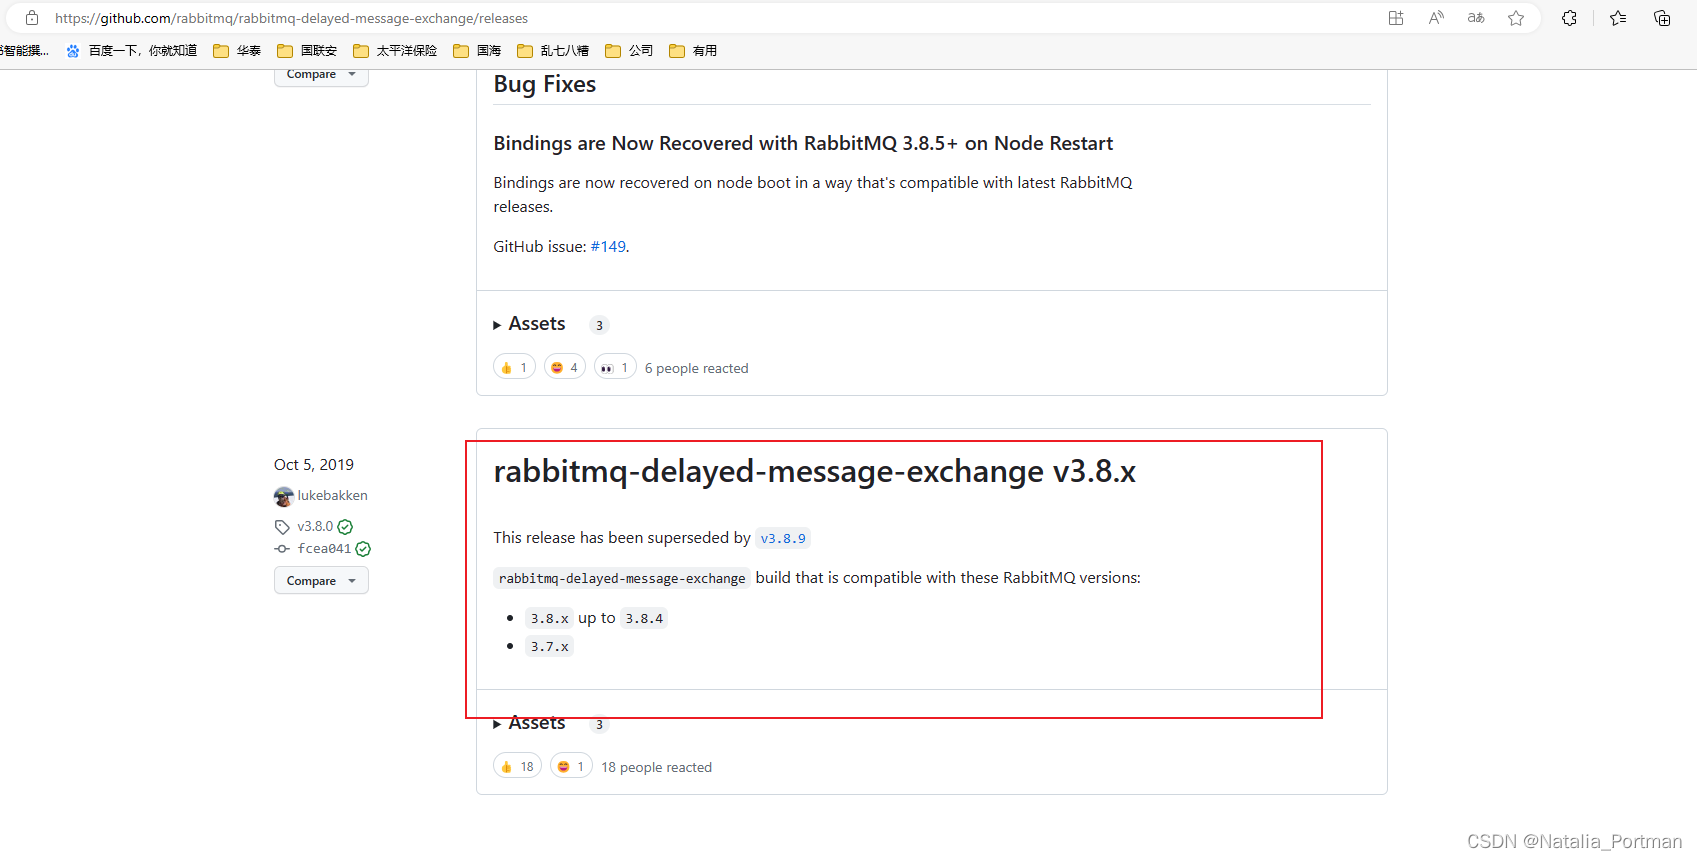
Task: Open the 乱七八糟 bookmark folder
Action: (553, 51)
